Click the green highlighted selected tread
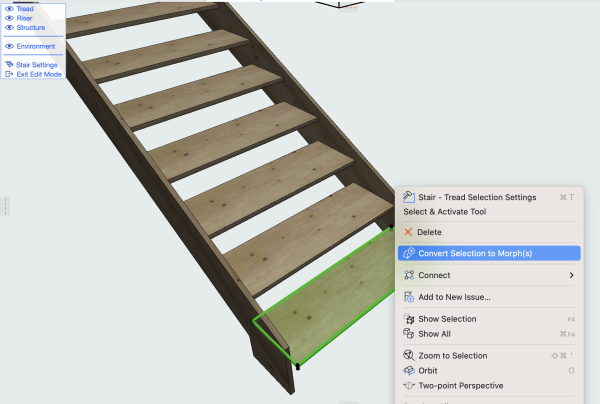The image size is (600, 404). click(330, 300)
